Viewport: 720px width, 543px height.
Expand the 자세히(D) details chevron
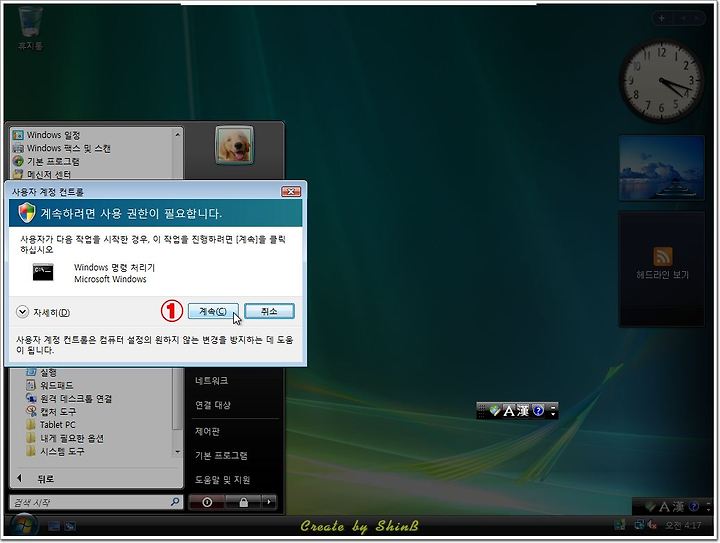22,312
